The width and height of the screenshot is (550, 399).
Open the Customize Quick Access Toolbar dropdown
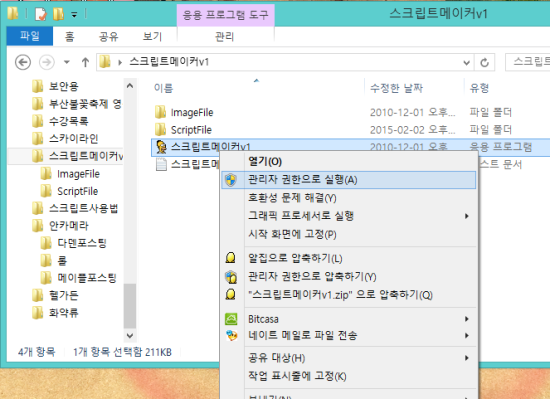[74, 15]
